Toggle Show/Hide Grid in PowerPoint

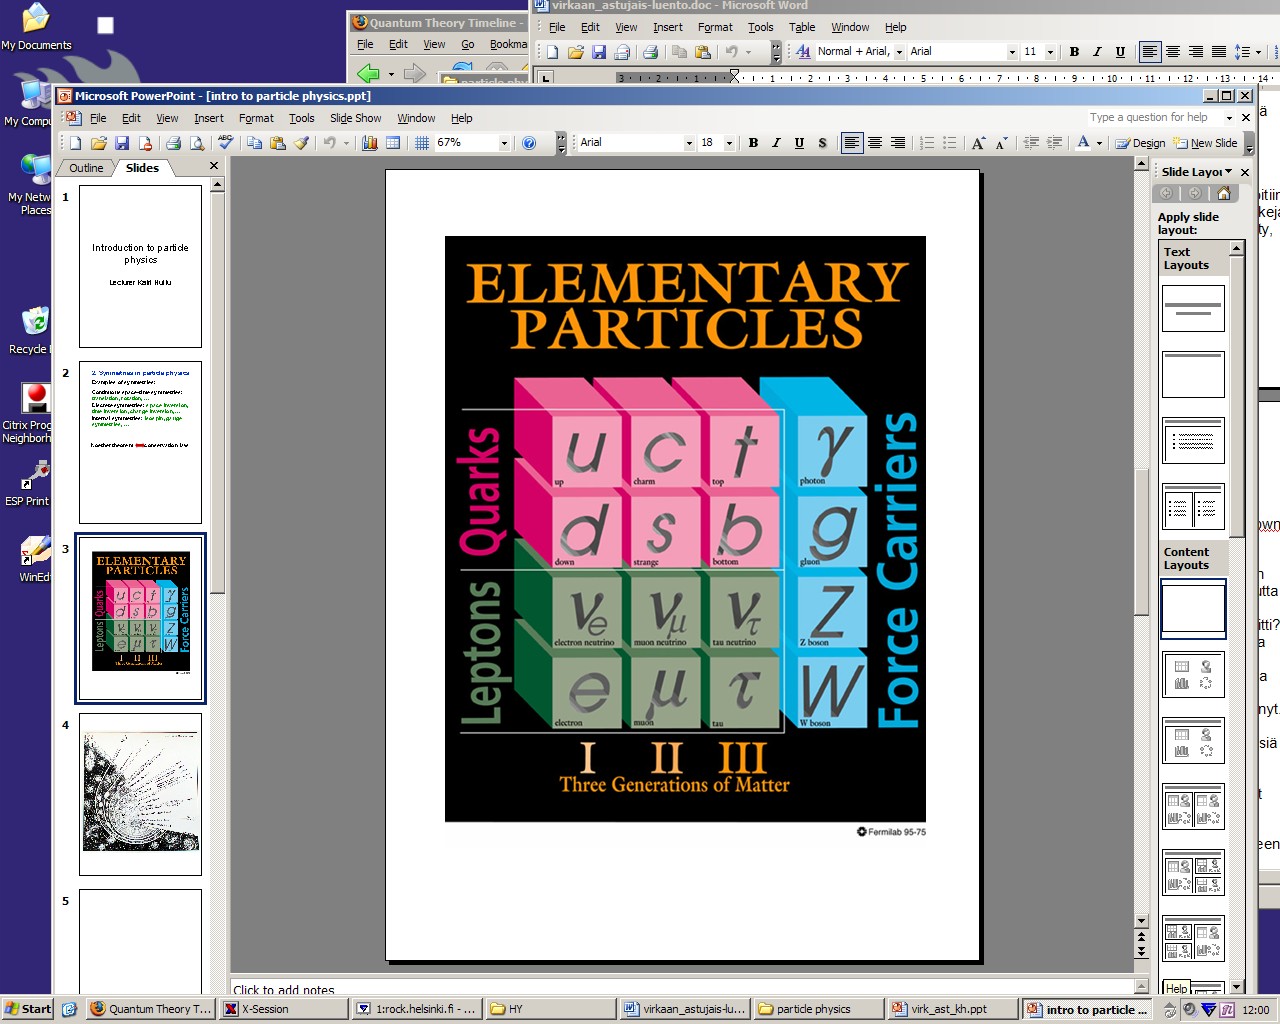pyautogui.click(x=422, y=143)
